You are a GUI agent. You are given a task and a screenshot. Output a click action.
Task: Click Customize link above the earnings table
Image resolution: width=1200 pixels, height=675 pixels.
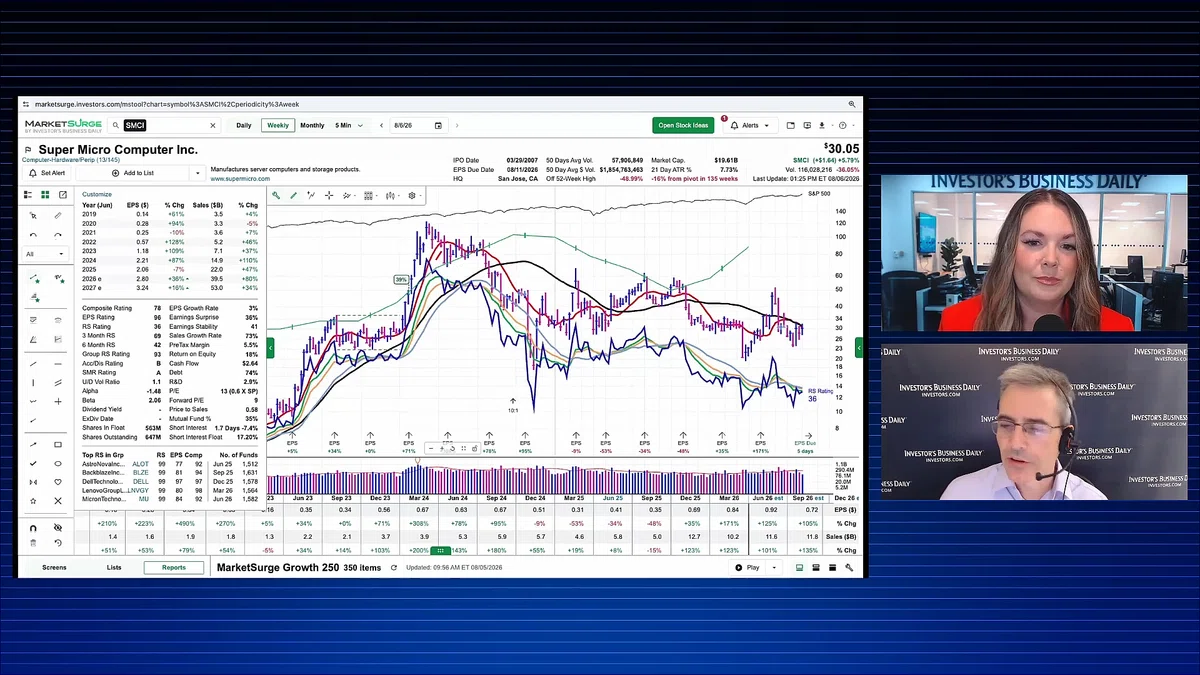[97, 194]
